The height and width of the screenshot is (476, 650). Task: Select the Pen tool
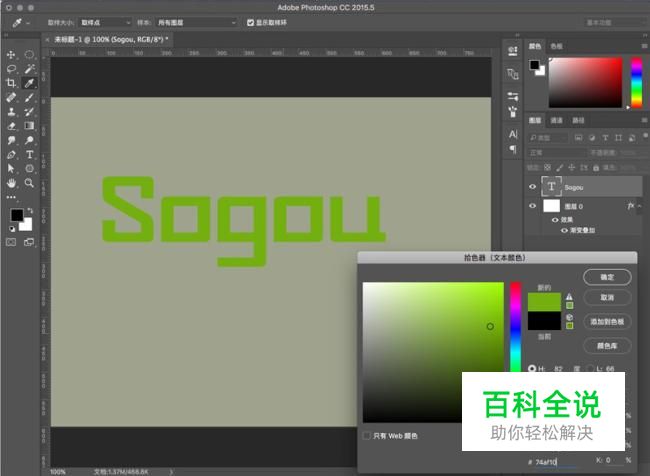coord(11,155)
